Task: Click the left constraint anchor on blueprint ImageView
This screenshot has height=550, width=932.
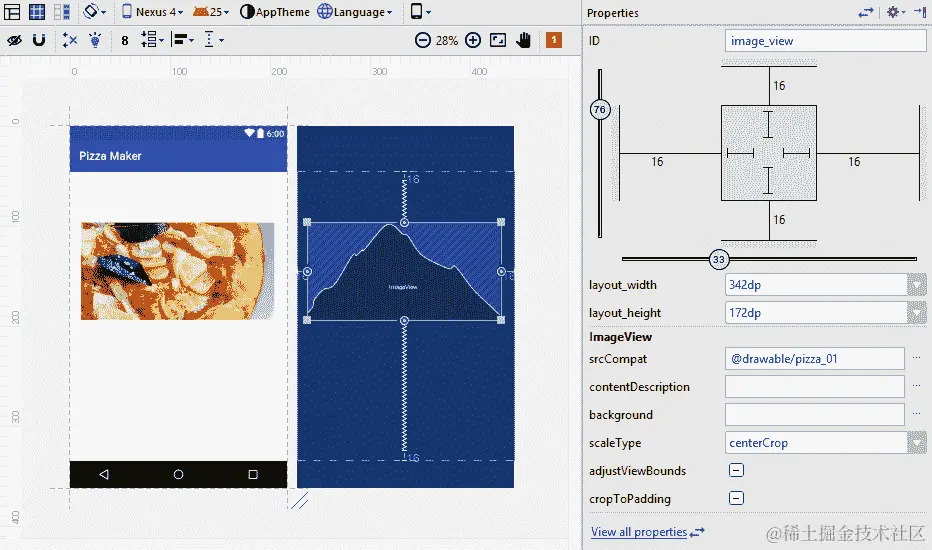Action: (307, 272)
